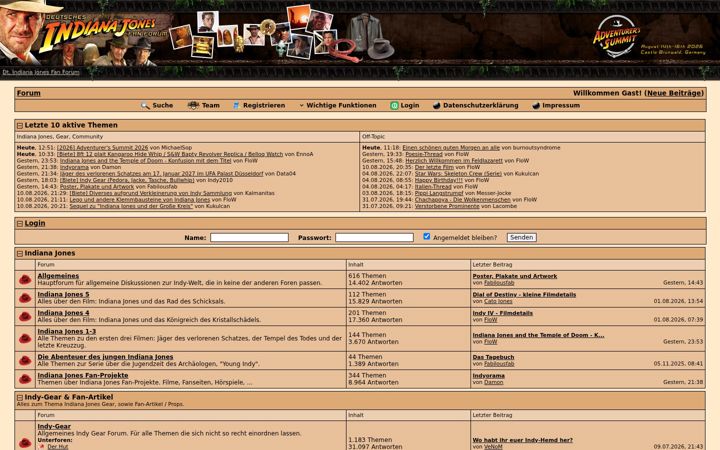Open the Pippi Langstrumpf topic
The image size is (720, 450).
(x=439, y=193)
